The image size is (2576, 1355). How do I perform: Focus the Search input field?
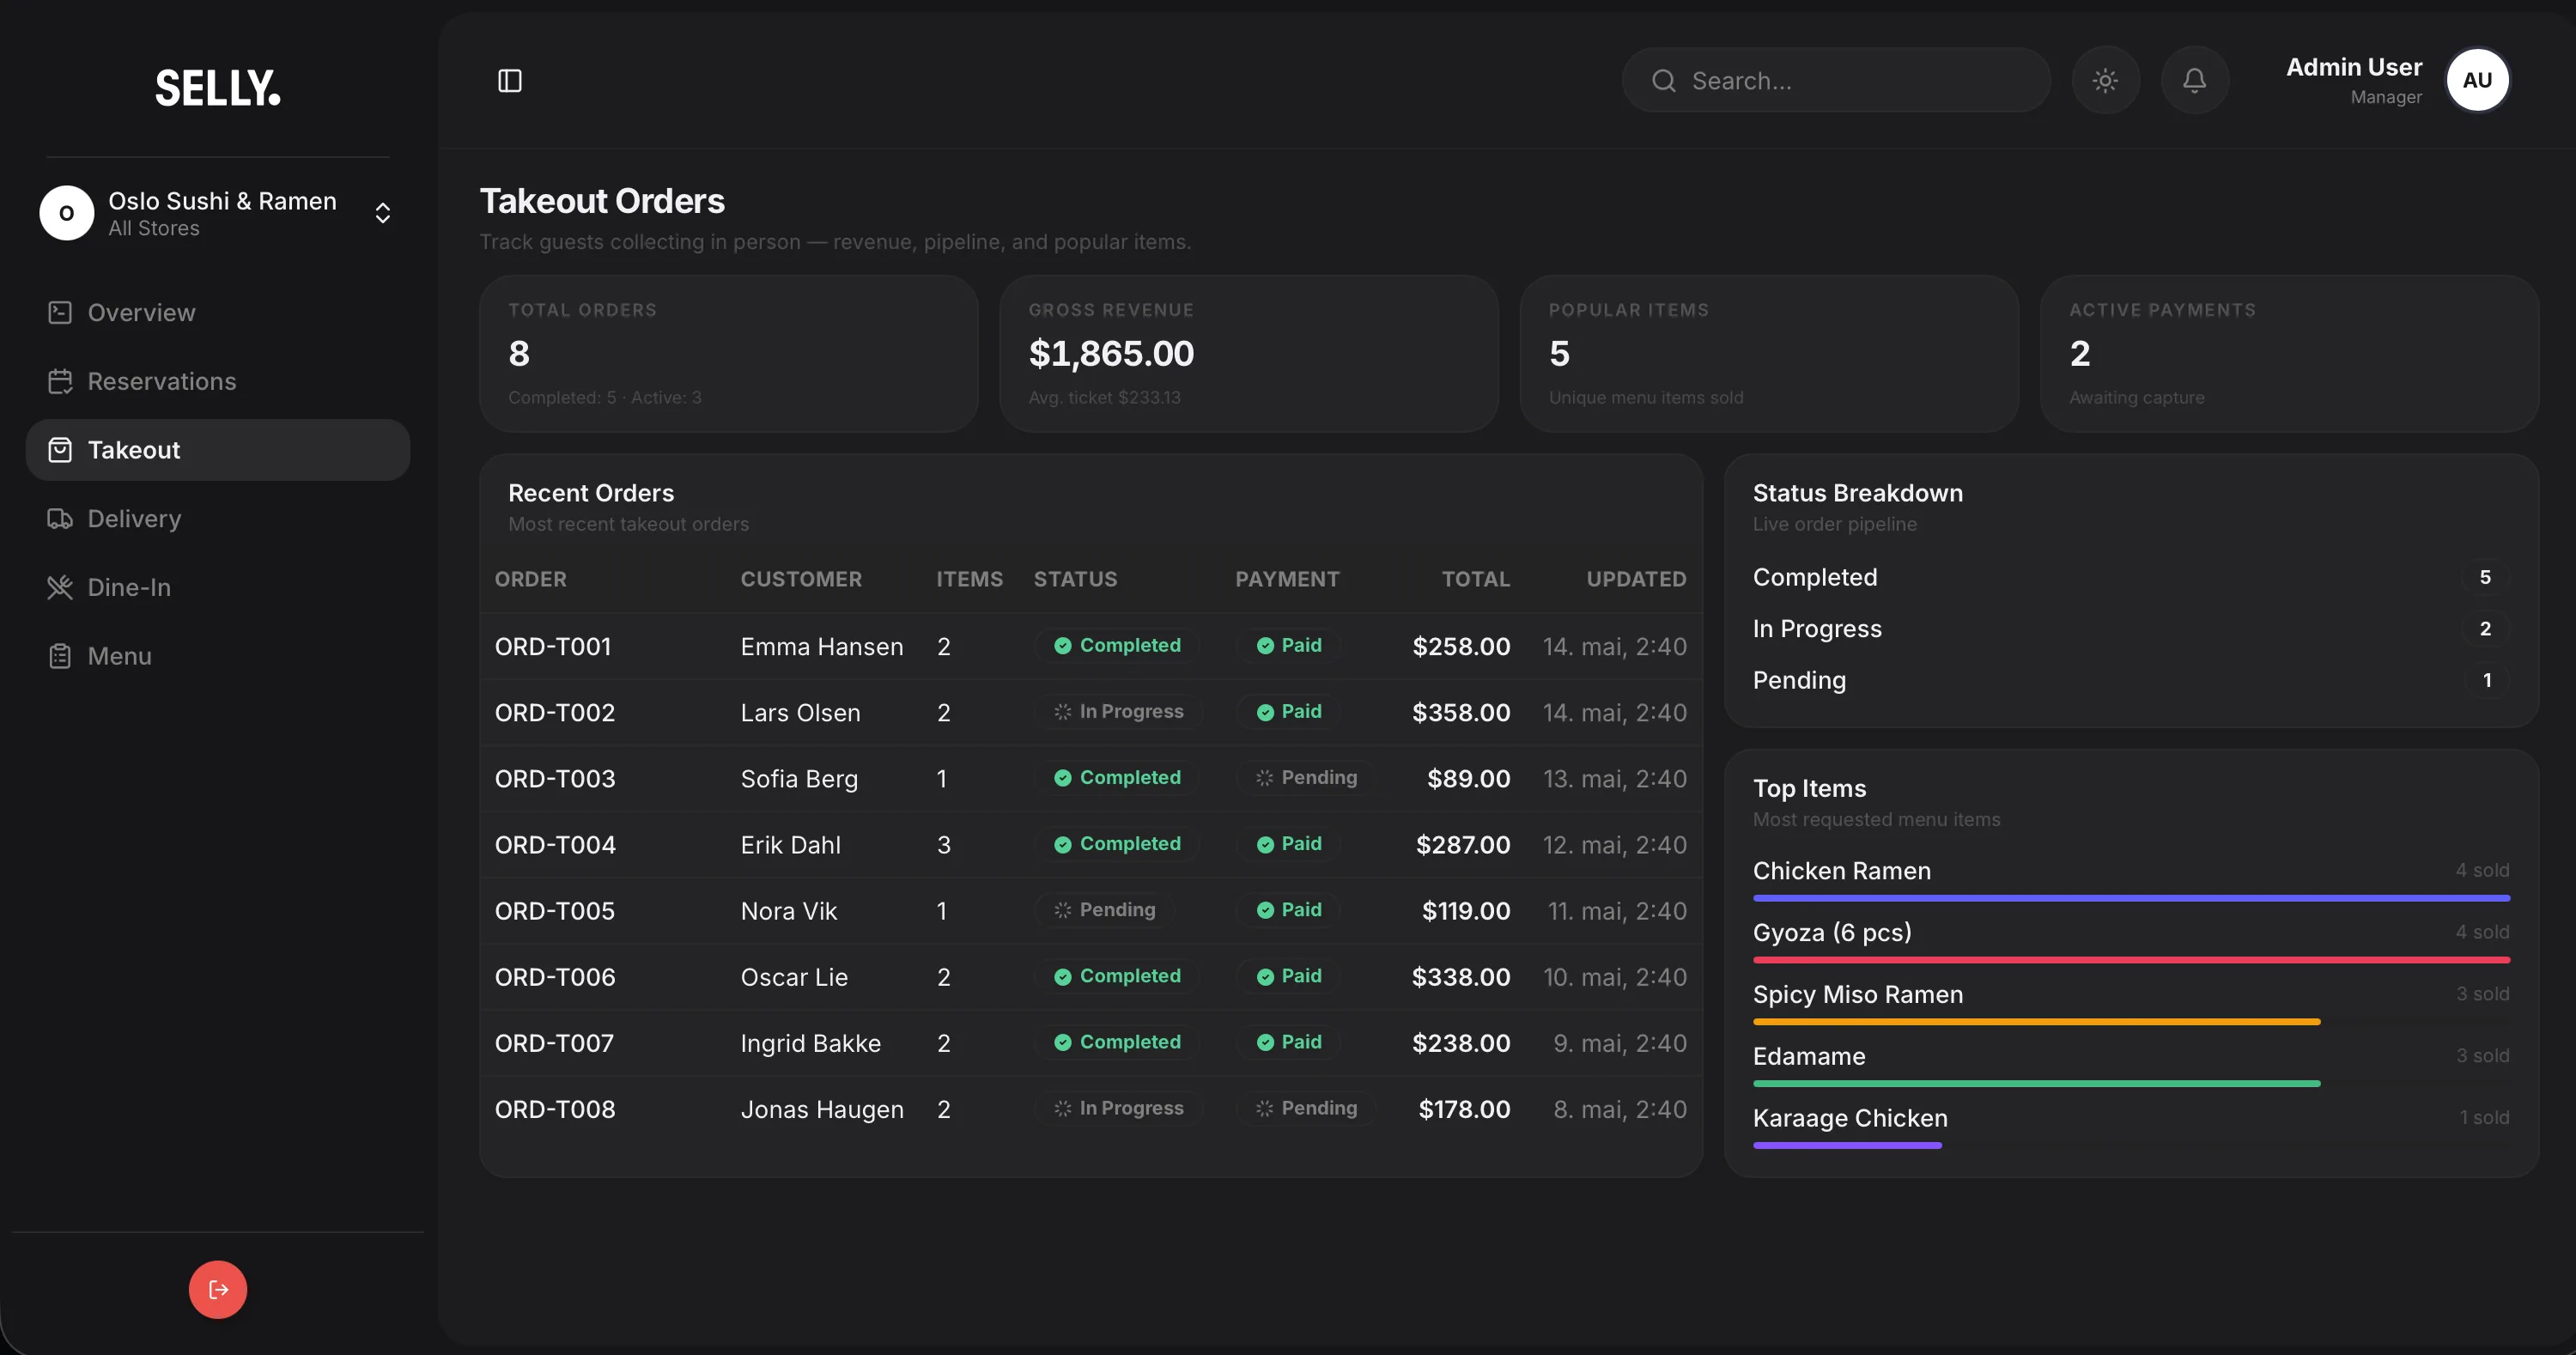(1836, 80)
